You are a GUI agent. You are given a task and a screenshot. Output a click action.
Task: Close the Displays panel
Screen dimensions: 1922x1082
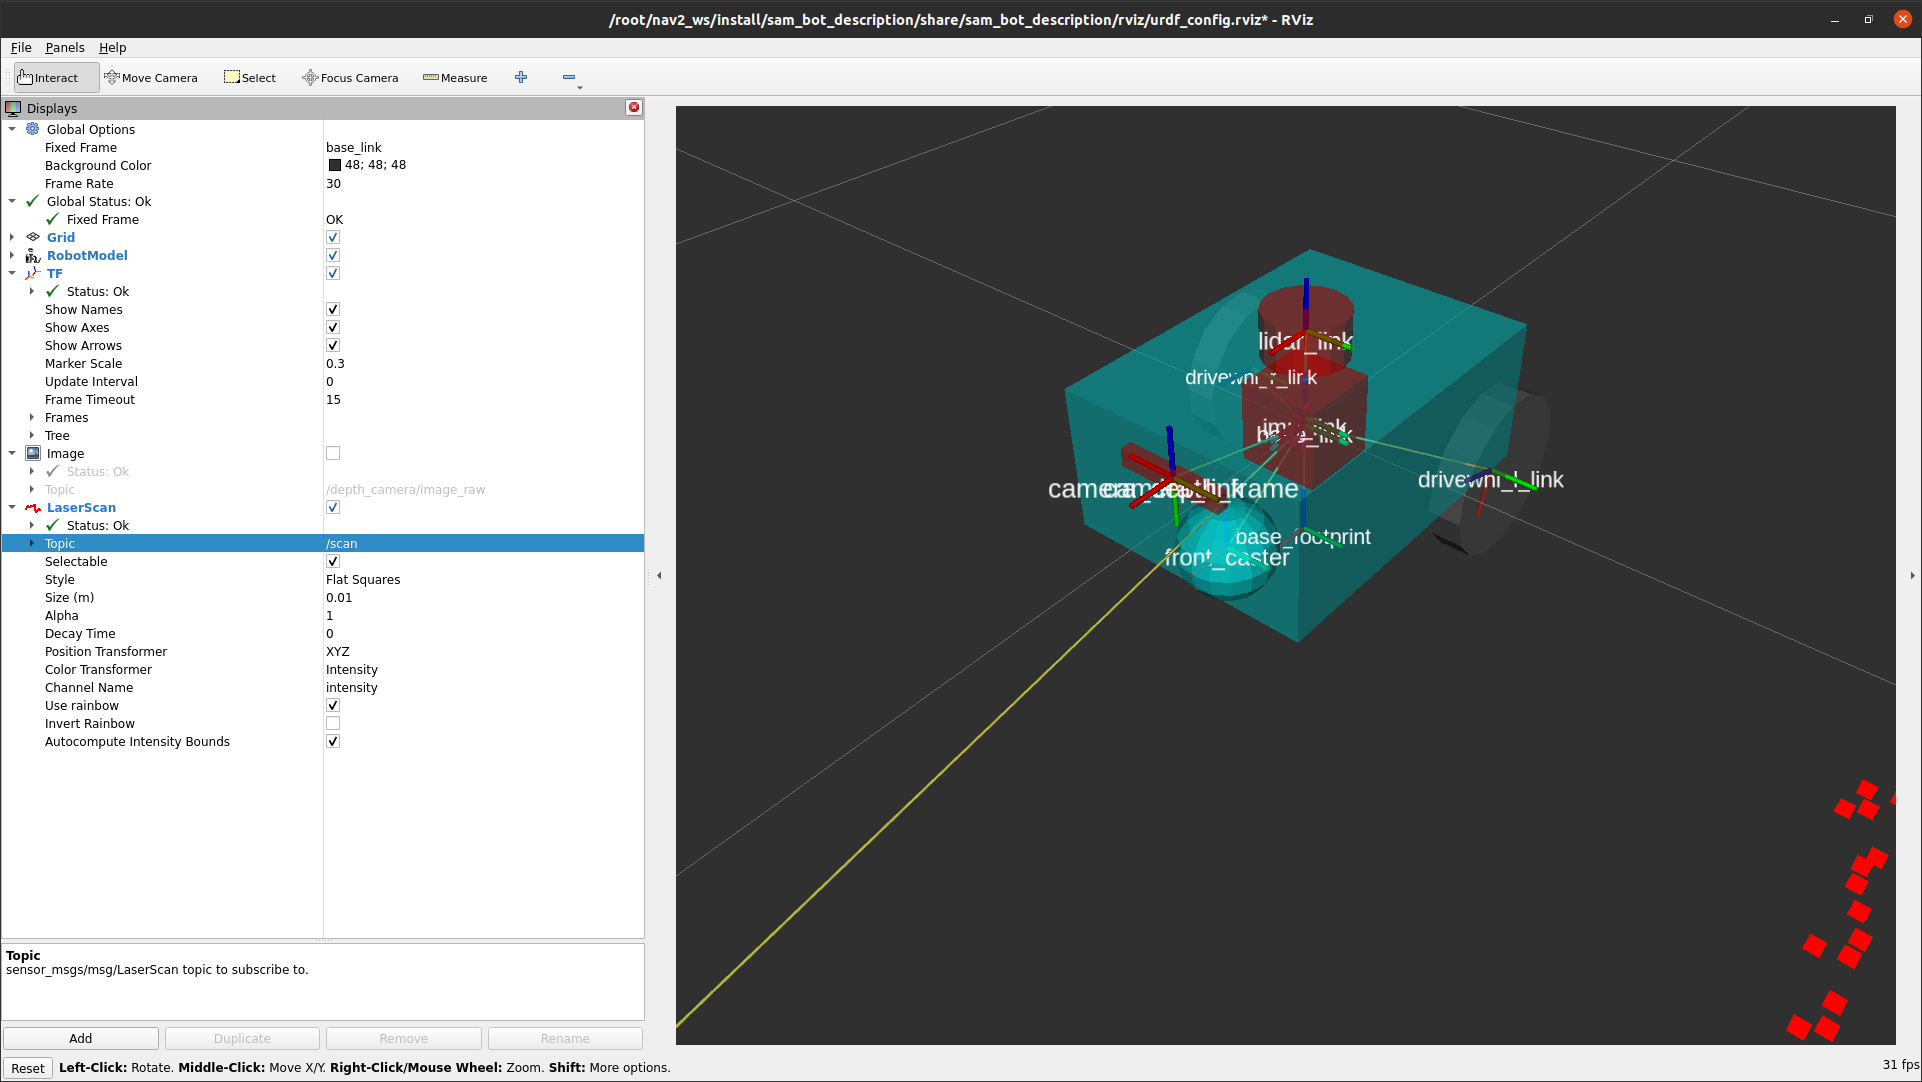[x=634, y=107]
